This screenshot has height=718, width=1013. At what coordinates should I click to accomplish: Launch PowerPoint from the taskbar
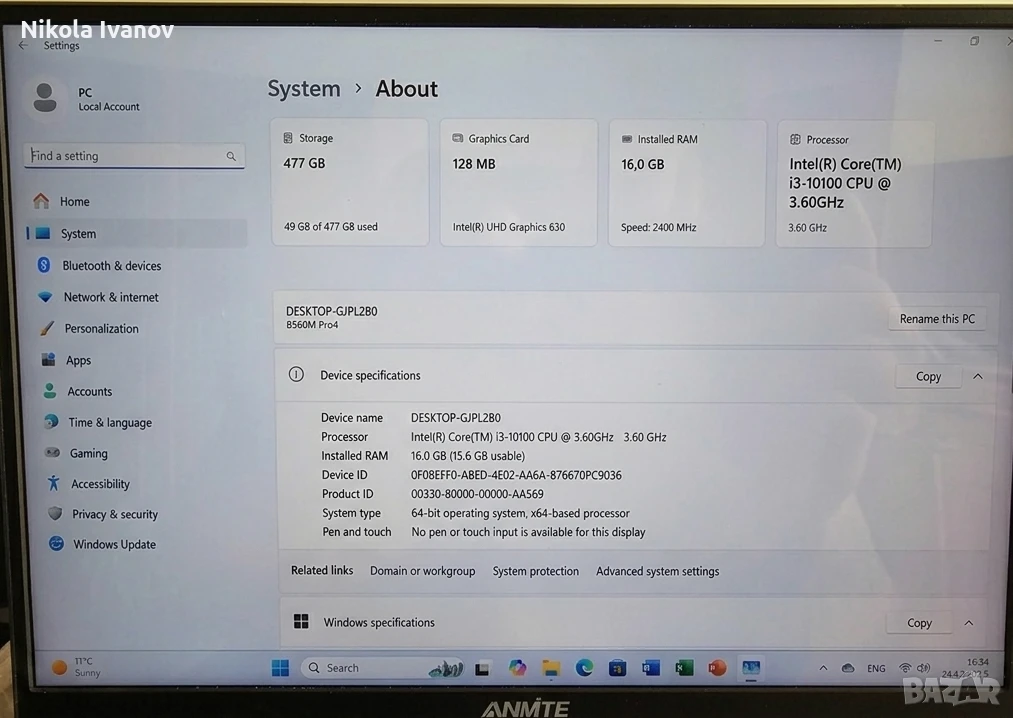717,668
